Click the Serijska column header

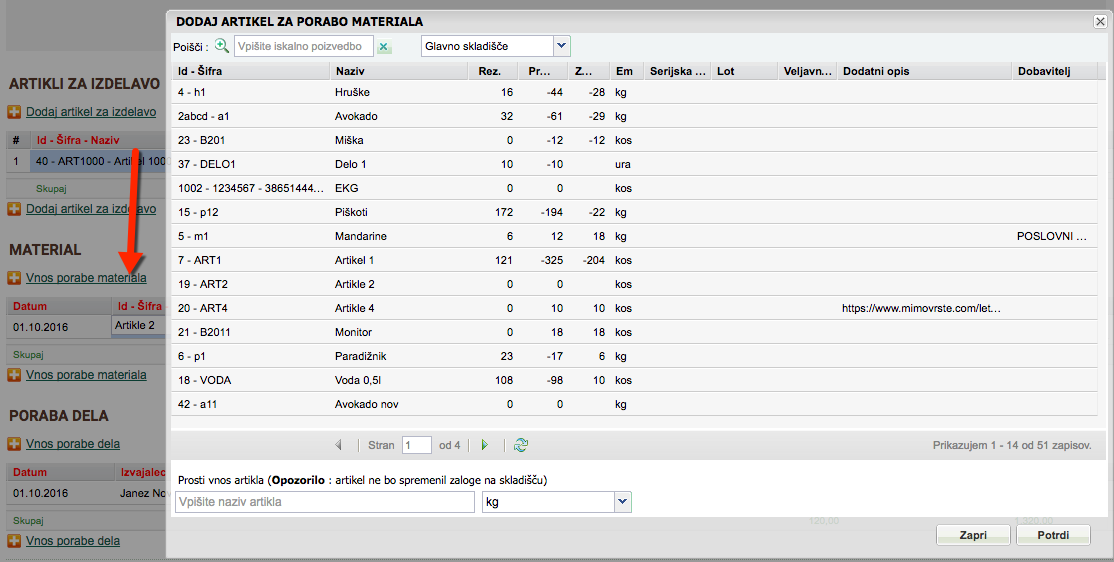(x=677, y=71)
